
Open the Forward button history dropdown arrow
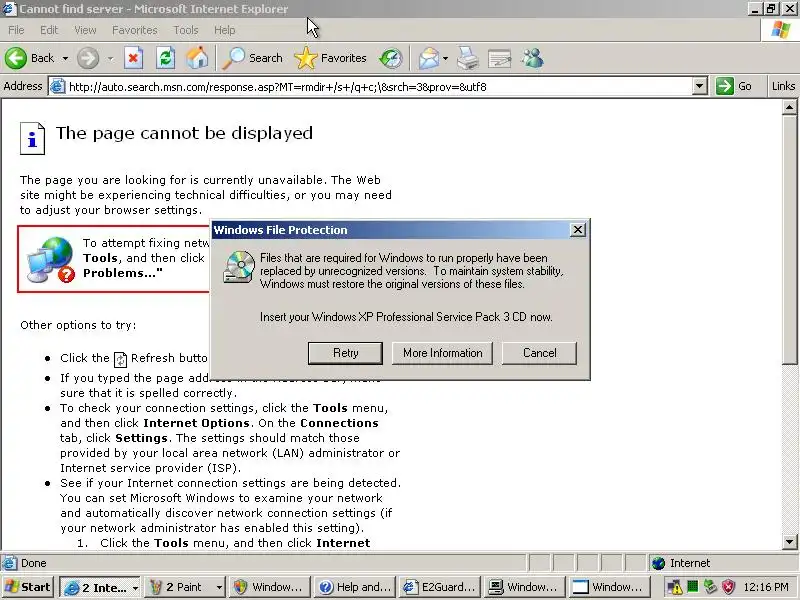click(x=110, y=59)
